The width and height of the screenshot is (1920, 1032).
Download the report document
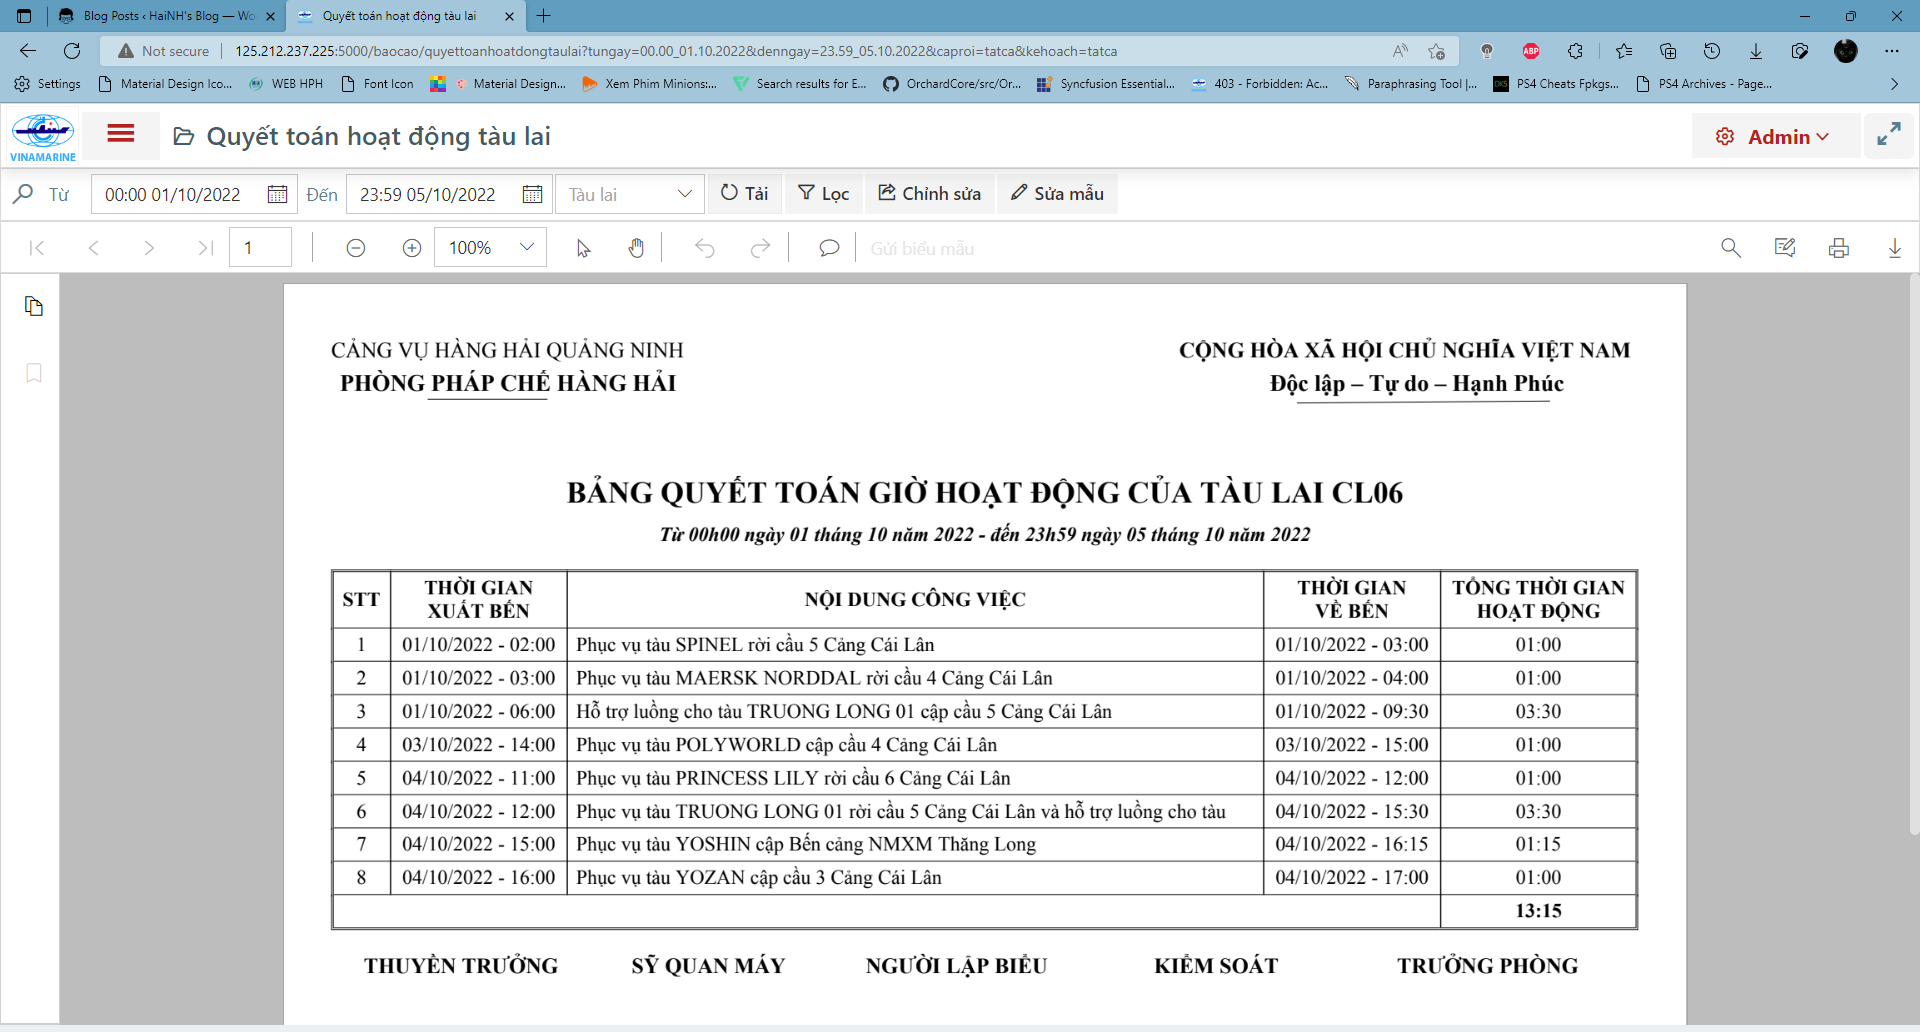coord(1894,248)
